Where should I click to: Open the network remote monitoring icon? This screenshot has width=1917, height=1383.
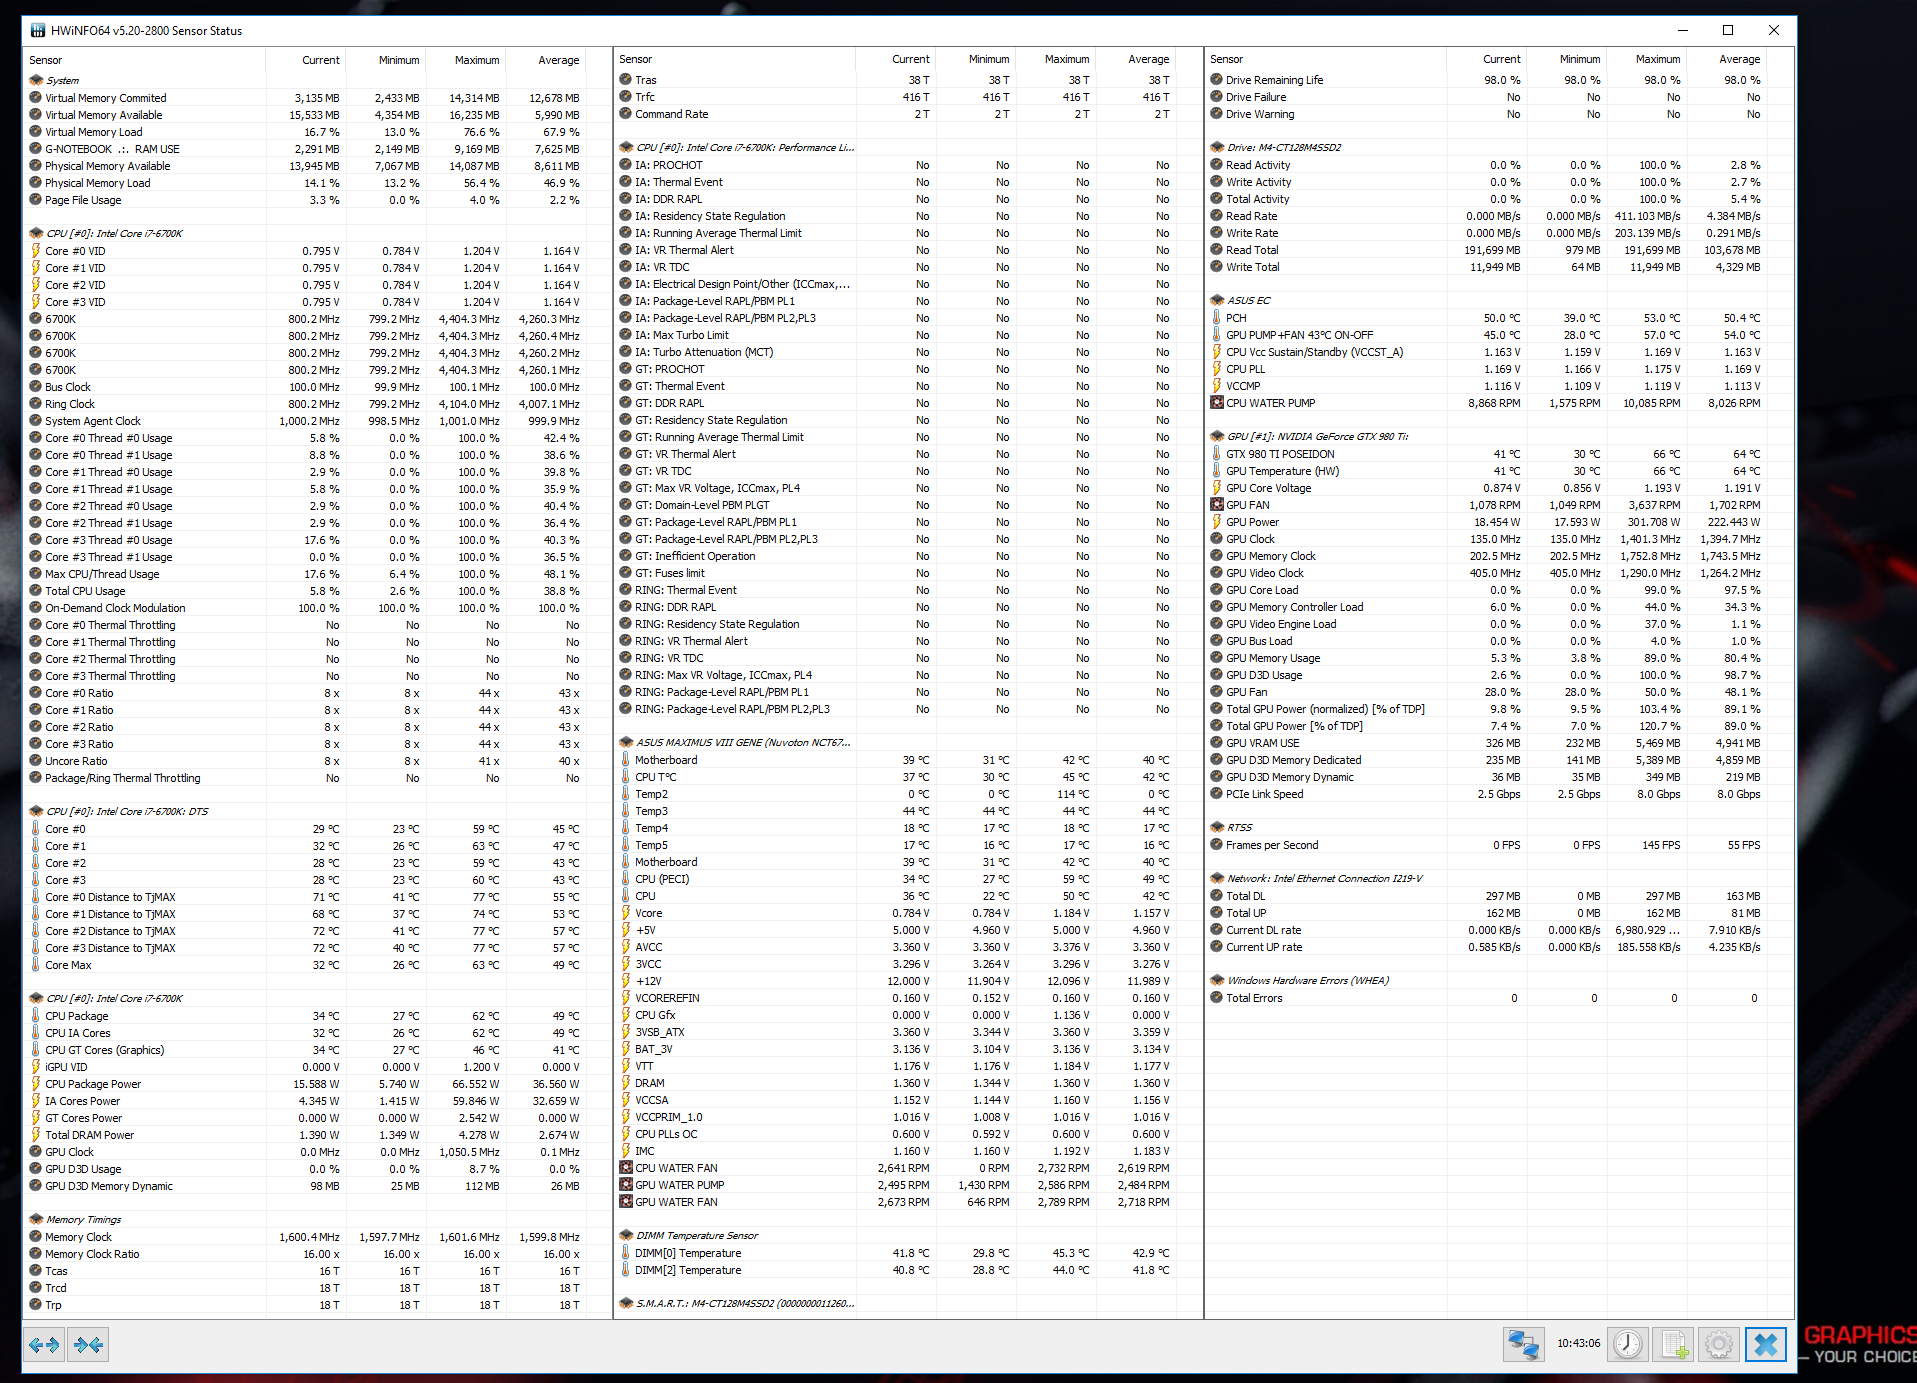[1523, 1344]
